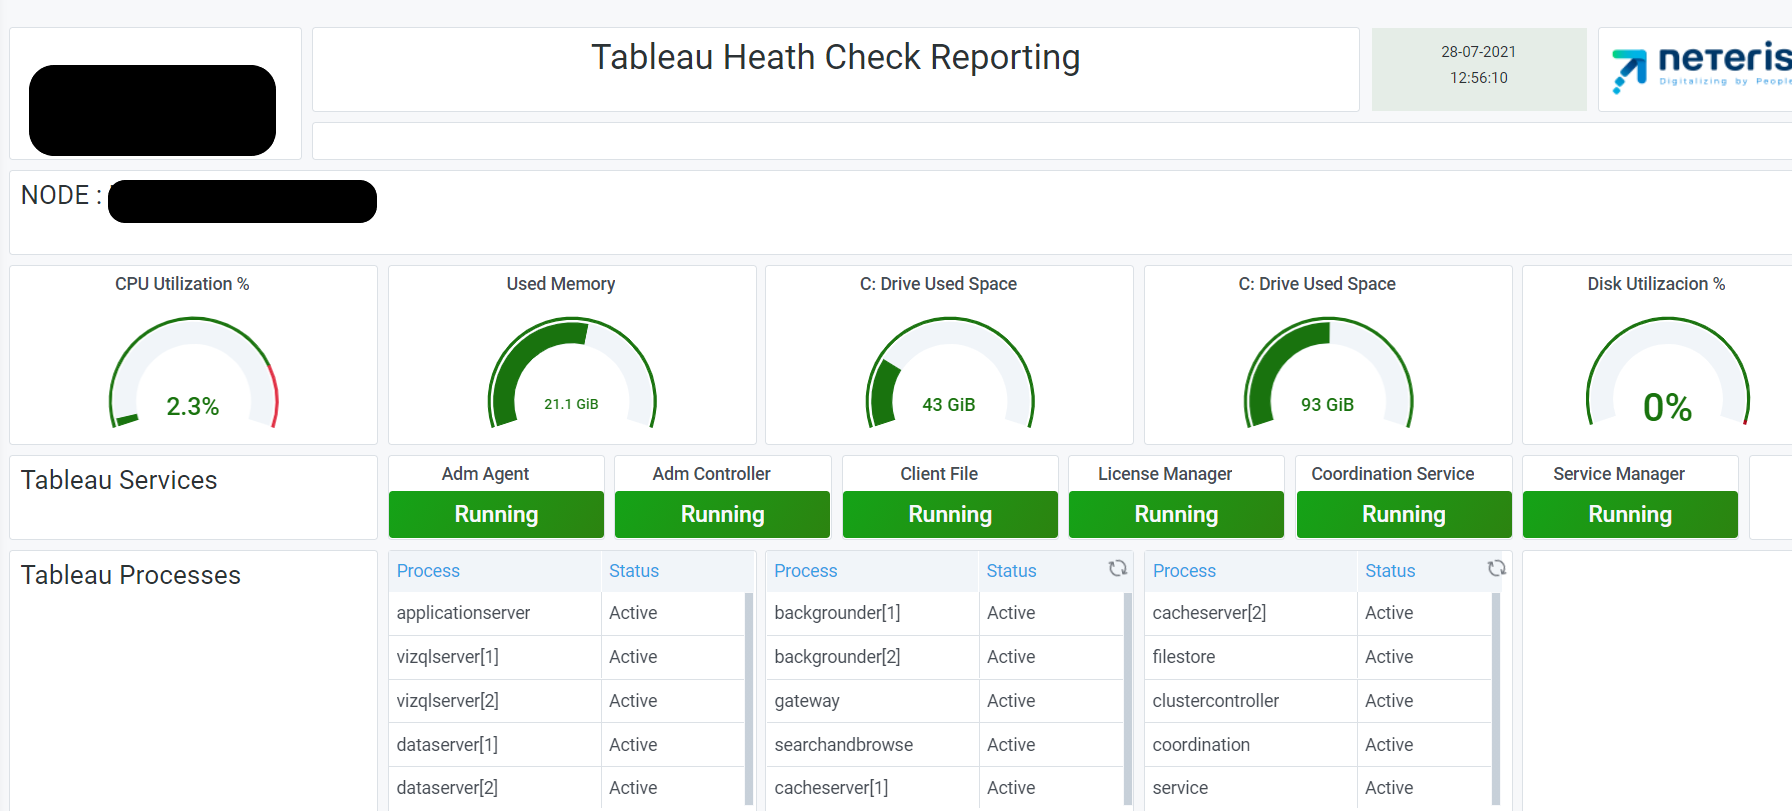Screen dimensions: 1792x811
Task: Click the Tableau Processes heading
Action: (x=131, y=575)
